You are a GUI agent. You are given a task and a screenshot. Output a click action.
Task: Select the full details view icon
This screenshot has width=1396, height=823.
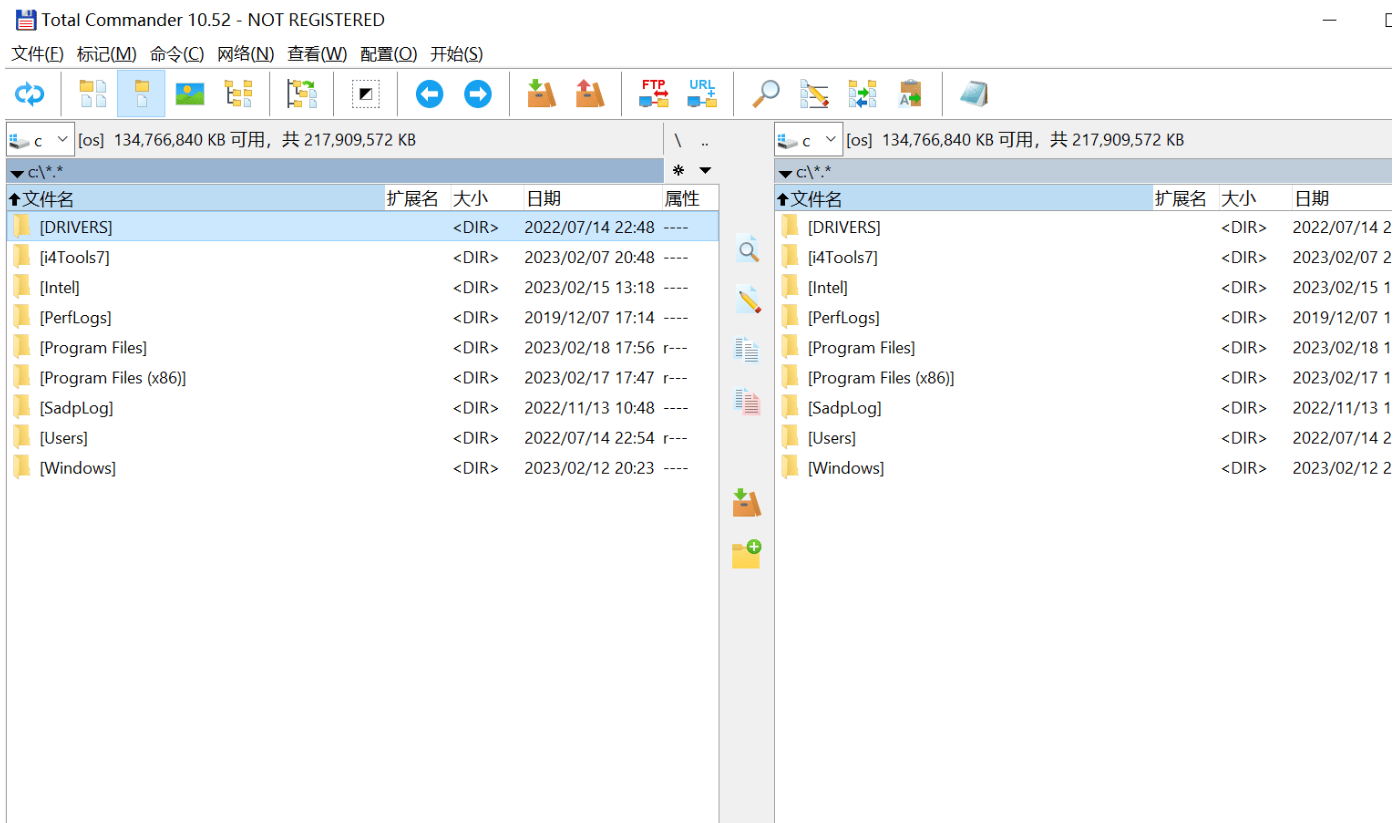[x=141, y=94]
